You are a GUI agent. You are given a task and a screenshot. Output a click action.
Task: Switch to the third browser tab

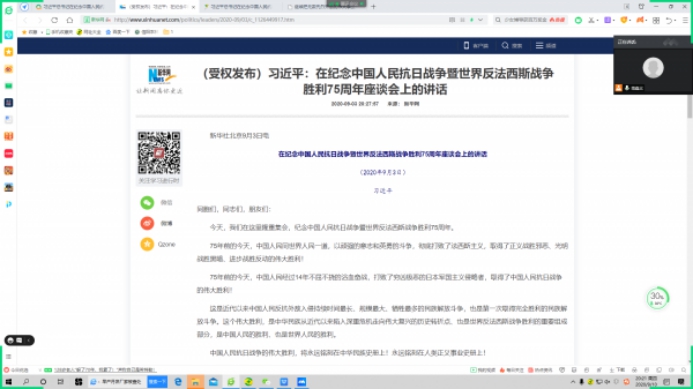point(240,7)
